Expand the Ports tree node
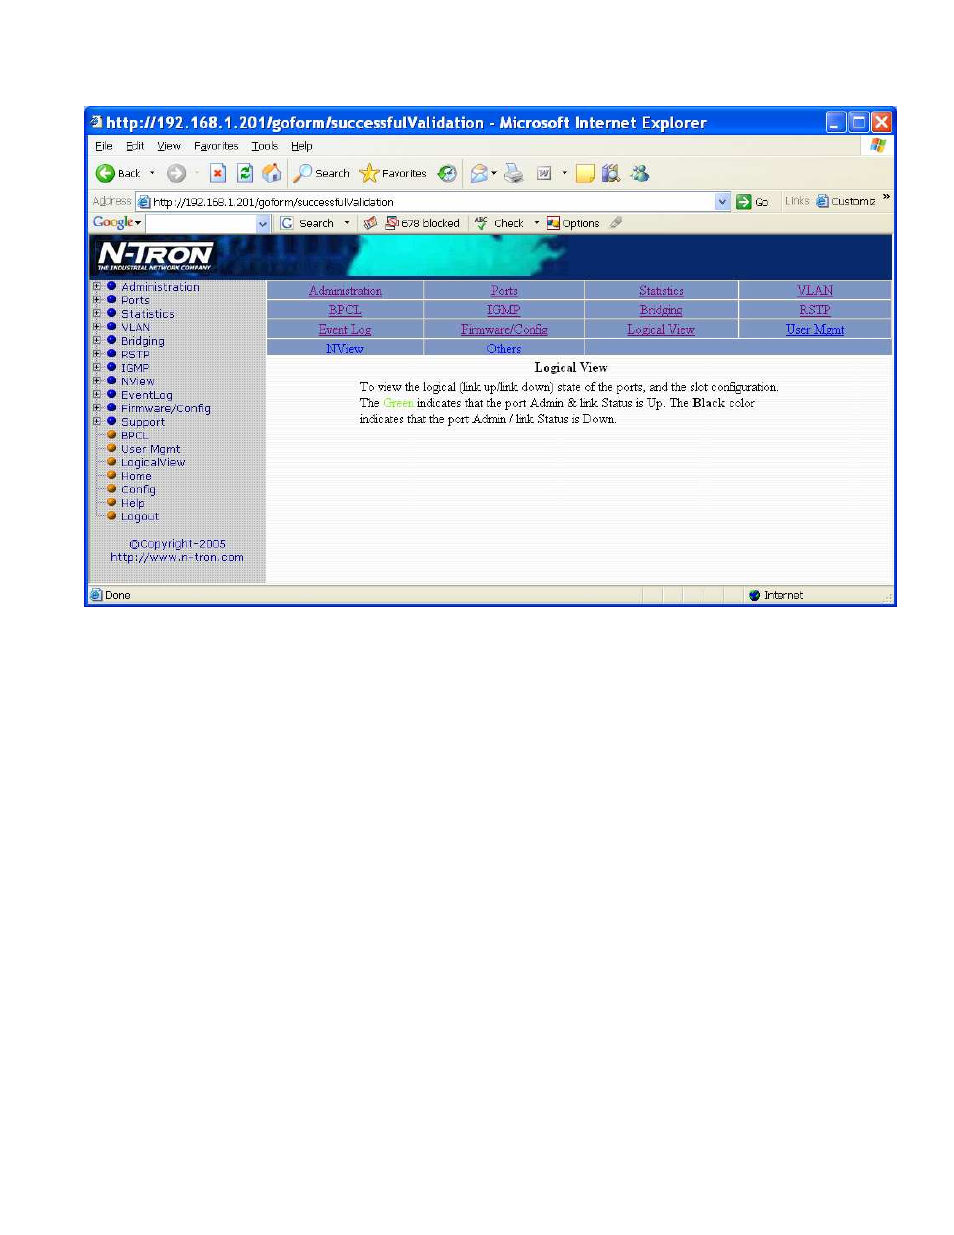Screen dimensions: 954x1235 coord(97,299)
